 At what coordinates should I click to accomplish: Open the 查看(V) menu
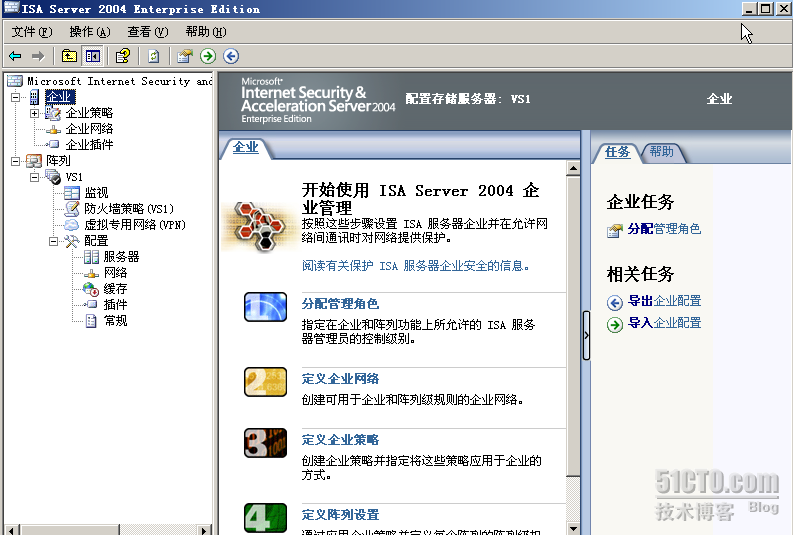tap(148, 32)
